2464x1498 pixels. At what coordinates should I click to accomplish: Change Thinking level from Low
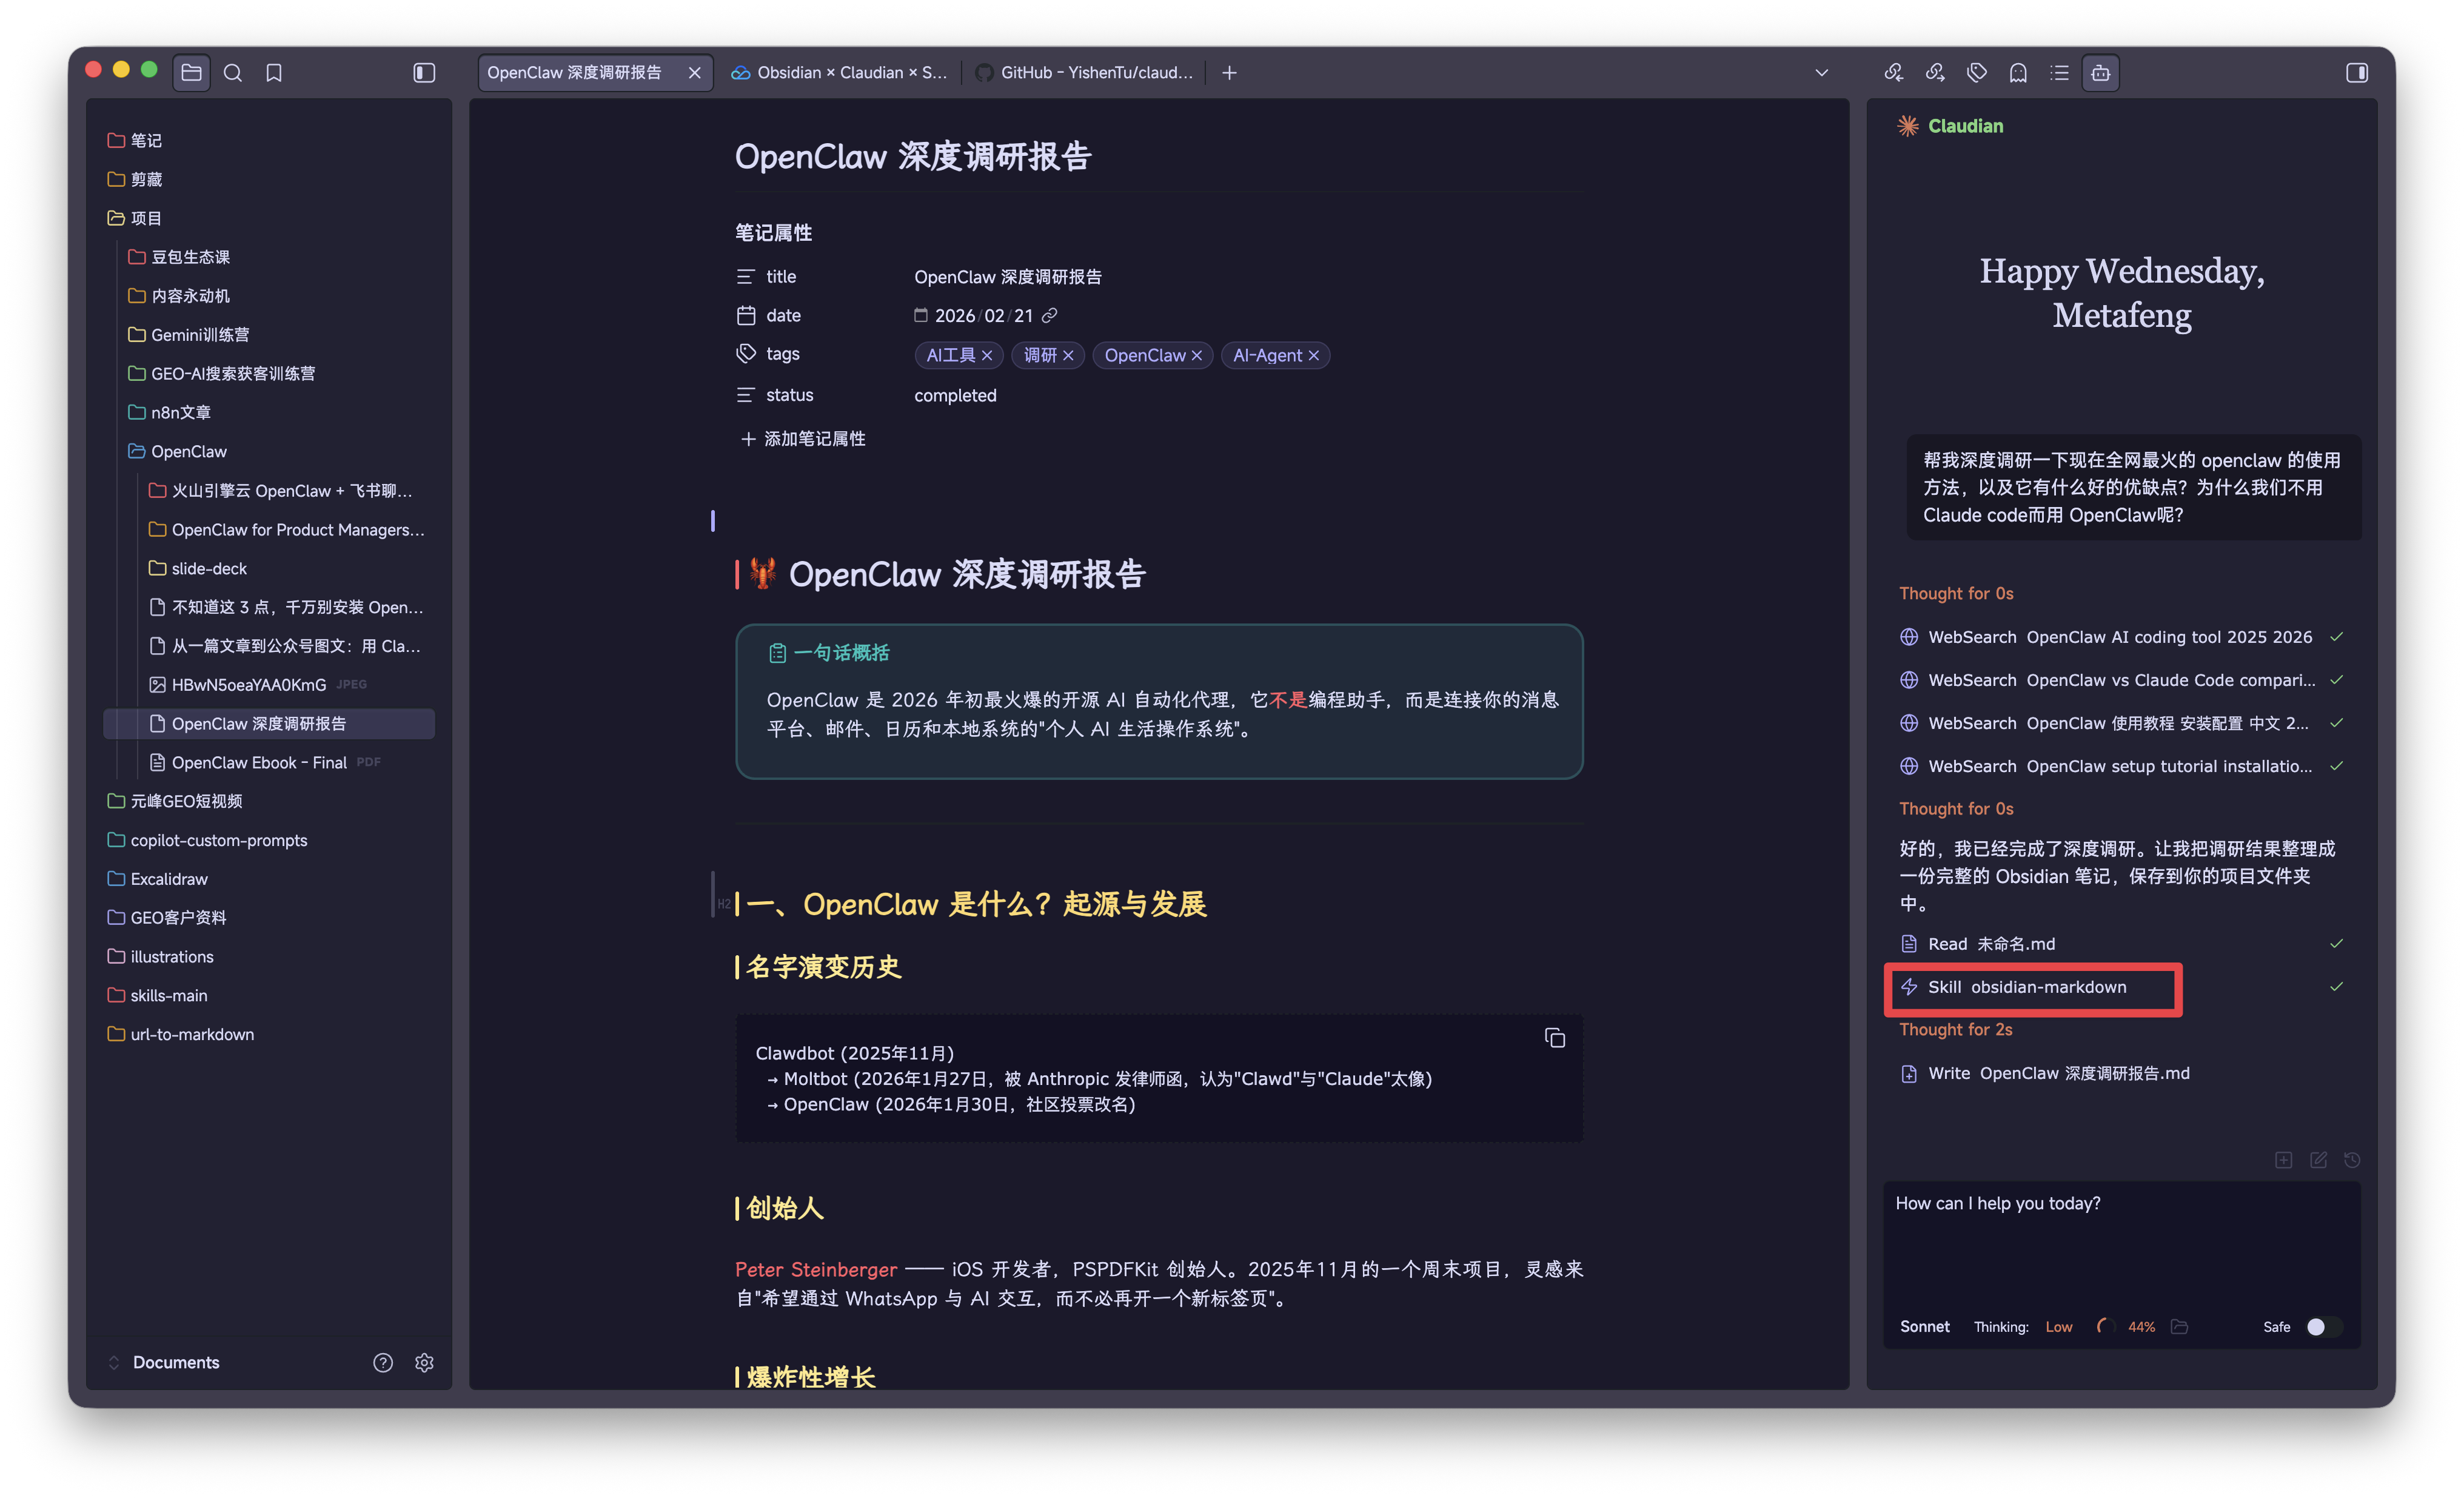(2058, 1326)
